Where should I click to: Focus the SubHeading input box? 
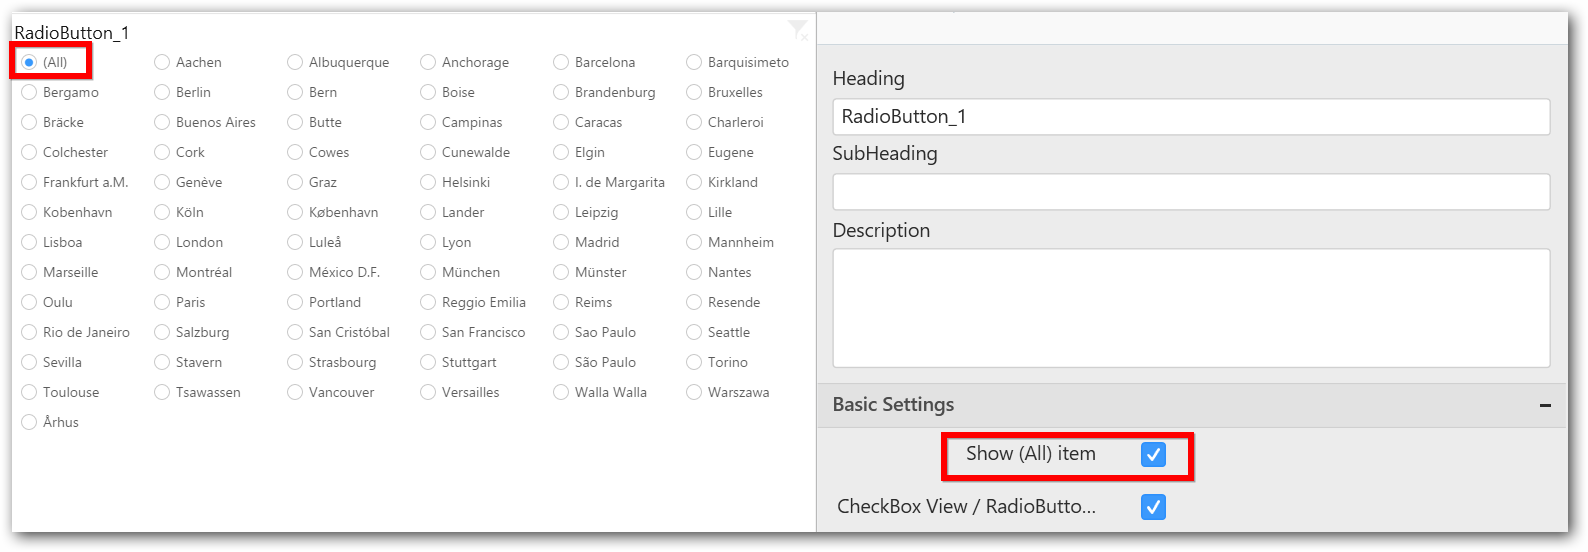(x=1190, y=192)
